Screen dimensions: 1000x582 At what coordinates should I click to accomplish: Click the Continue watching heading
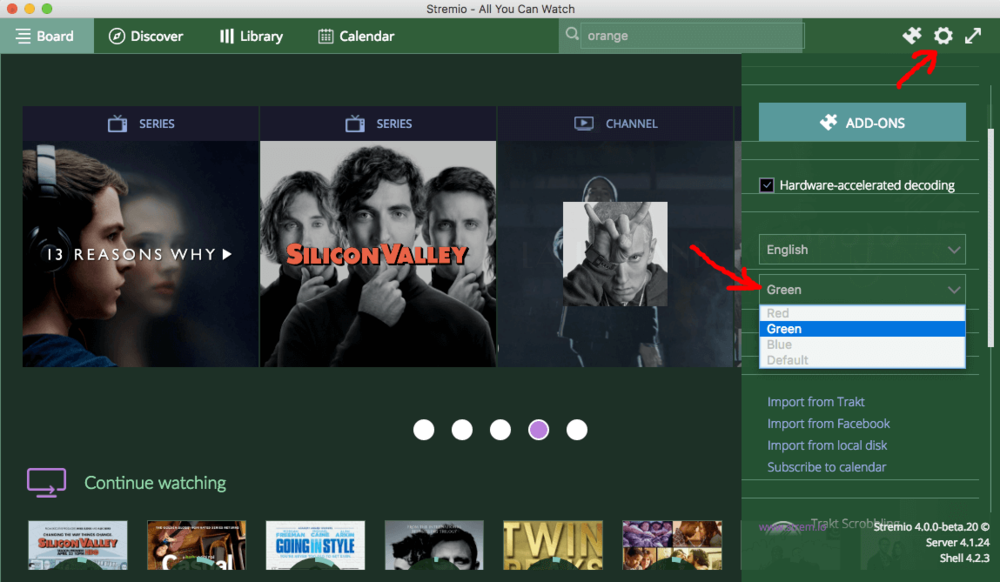(155, 483)
